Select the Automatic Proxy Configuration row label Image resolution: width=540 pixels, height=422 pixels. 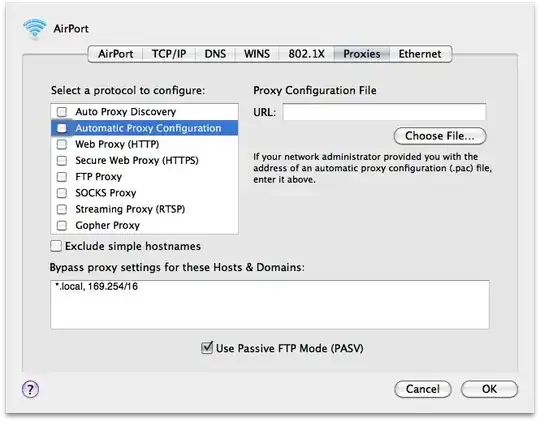[x=148, y=128]
